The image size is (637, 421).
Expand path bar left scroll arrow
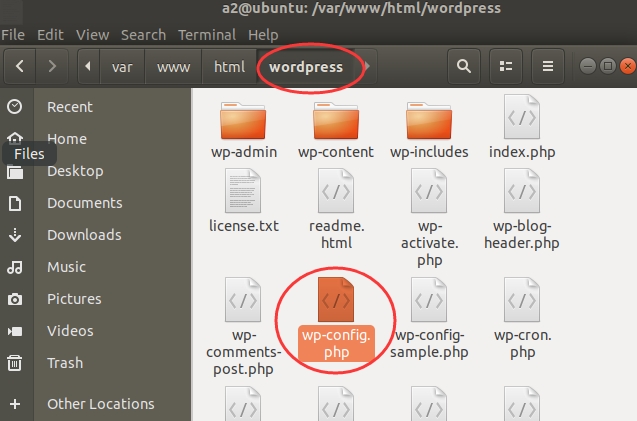coord(88,66)
